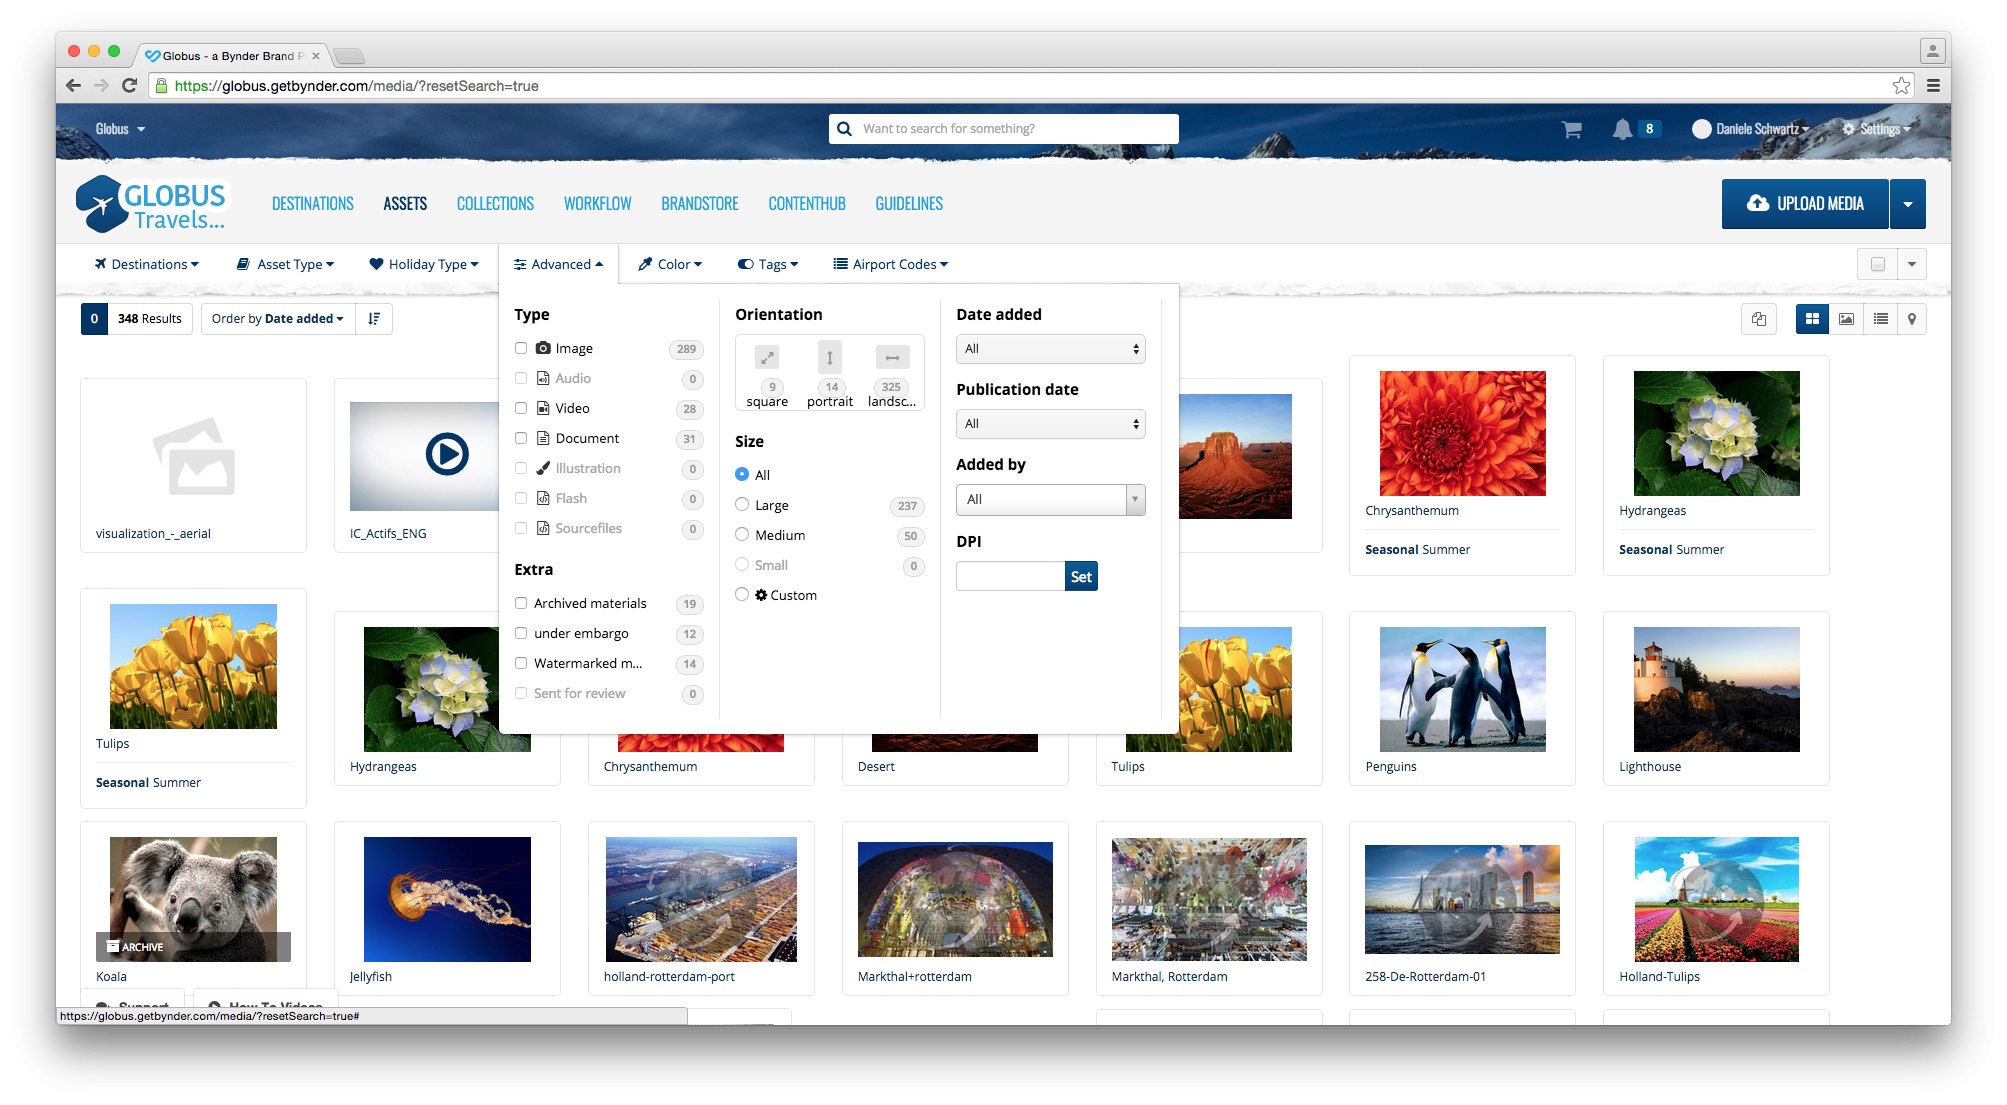Open the Color filter menu
2007x1105 pixels.
671,264
